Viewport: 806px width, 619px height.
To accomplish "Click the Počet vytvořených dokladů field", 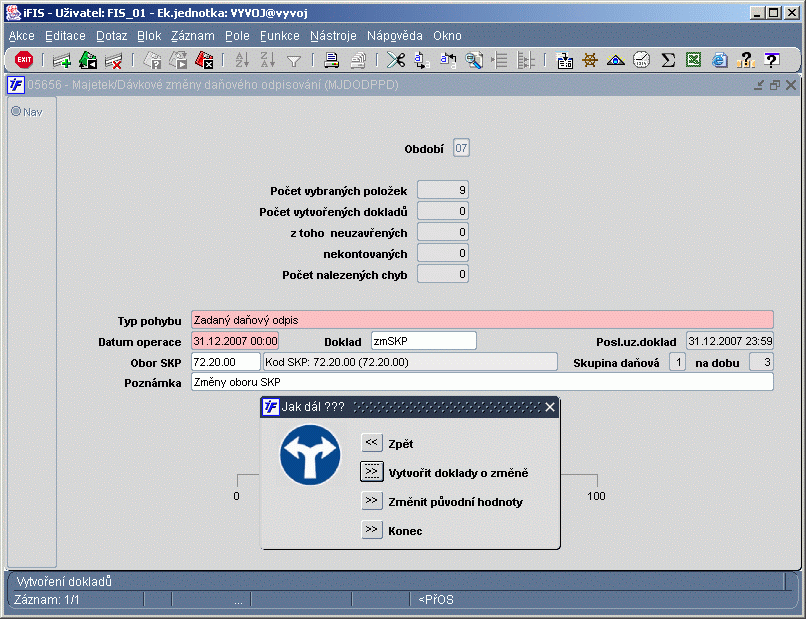I will [x=443, y=211].
